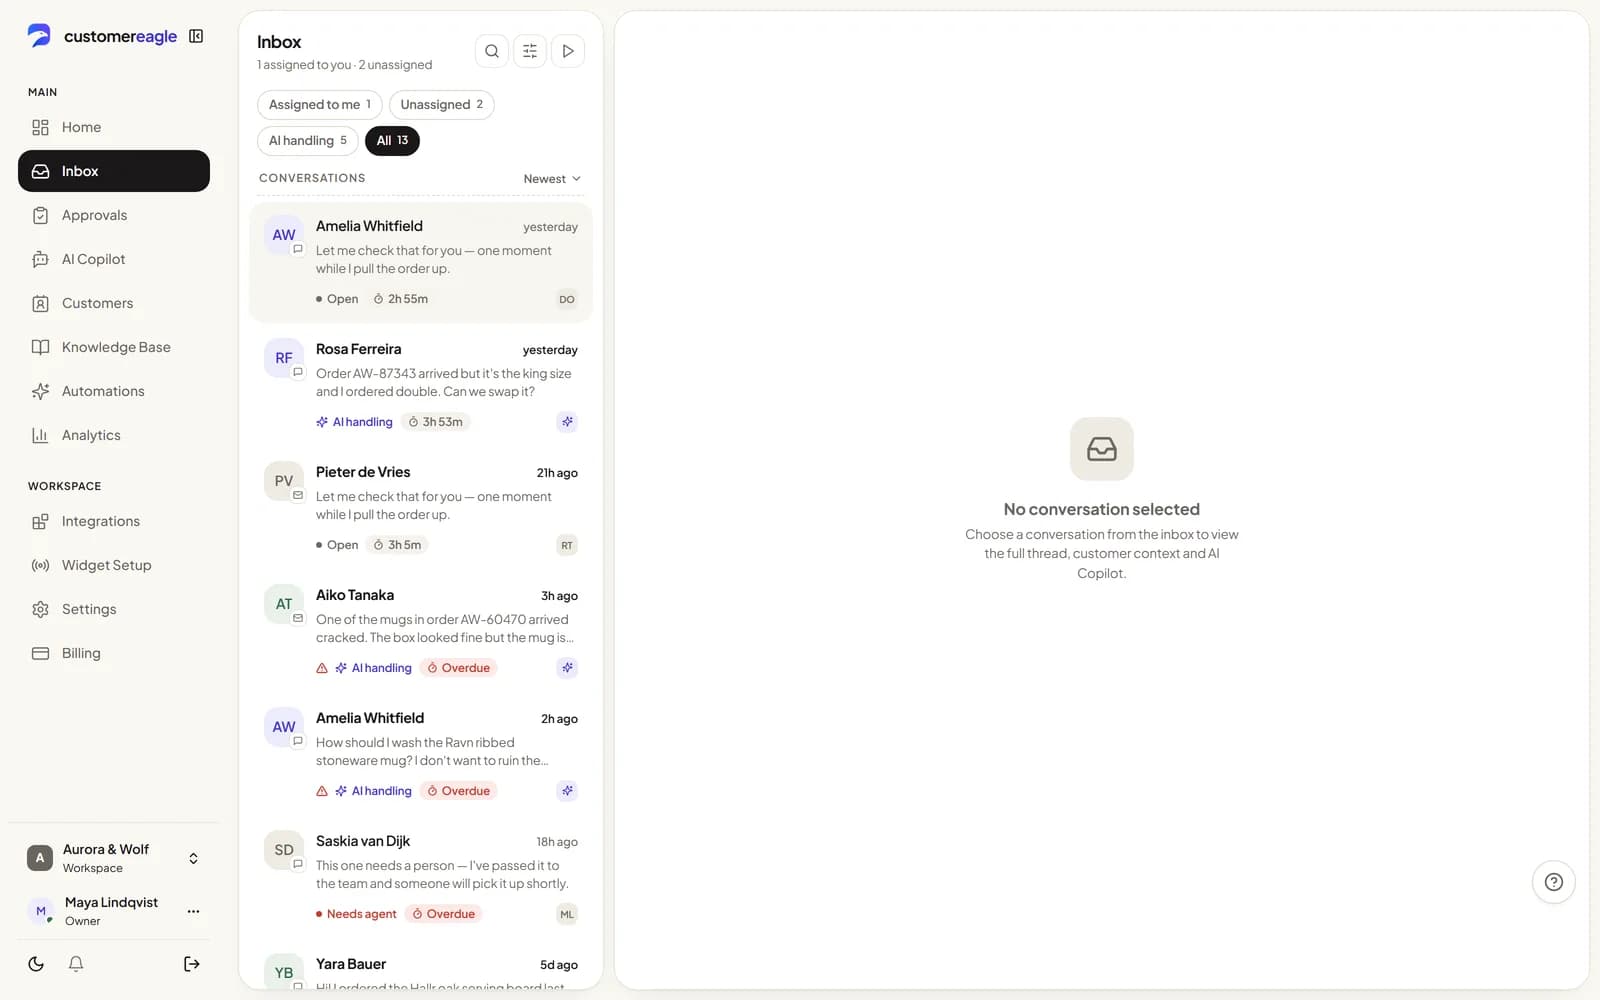
Task: Open Yara Bauer's conversation
Action: click(x=421, y=966)
